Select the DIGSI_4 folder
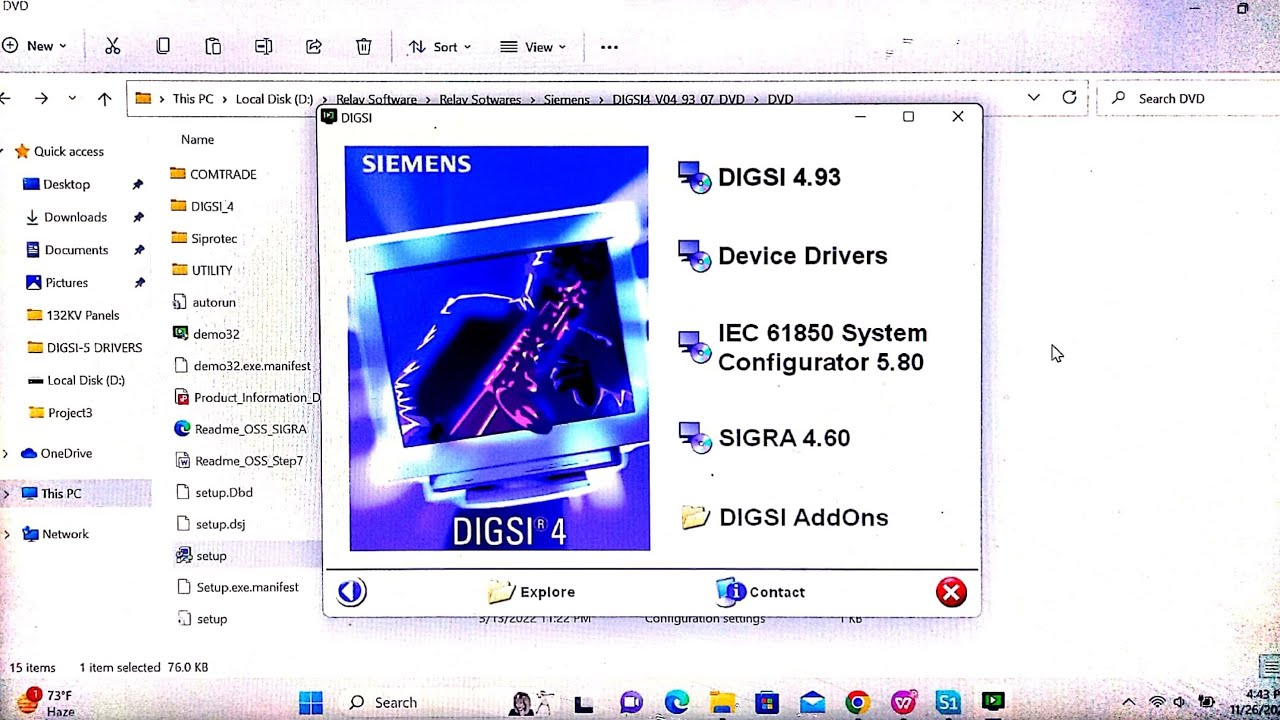This screenshot has height=720, width=1280. coord(201,206)
